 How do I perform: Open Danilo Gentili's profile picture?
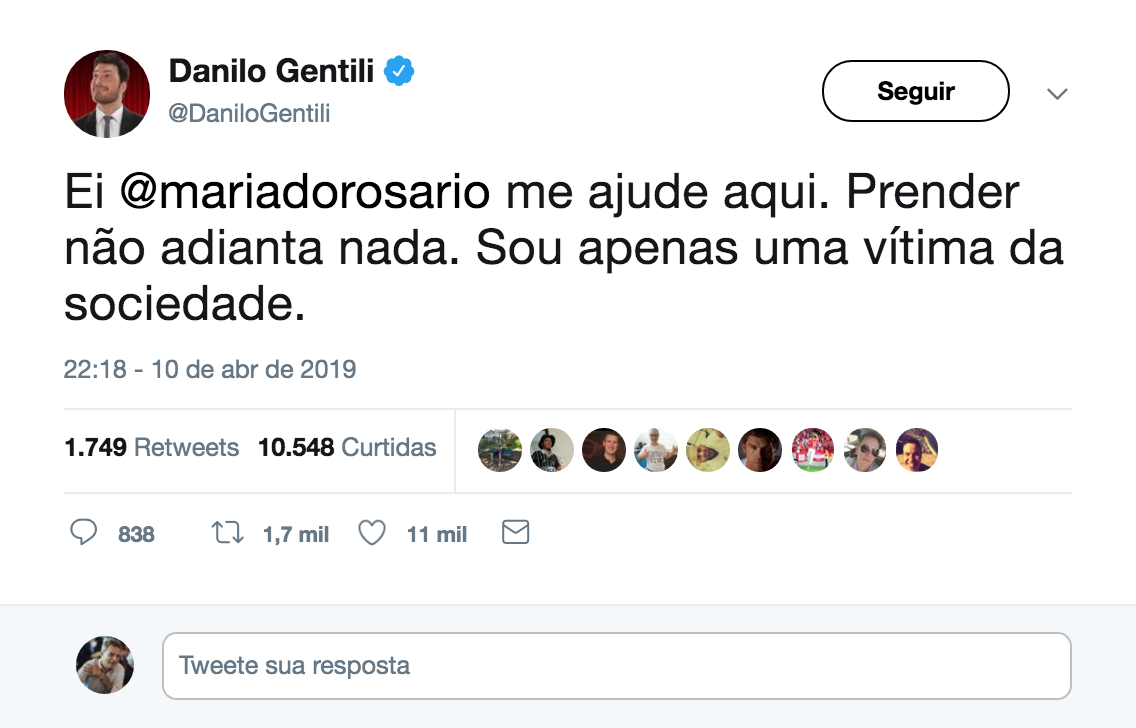107,94
